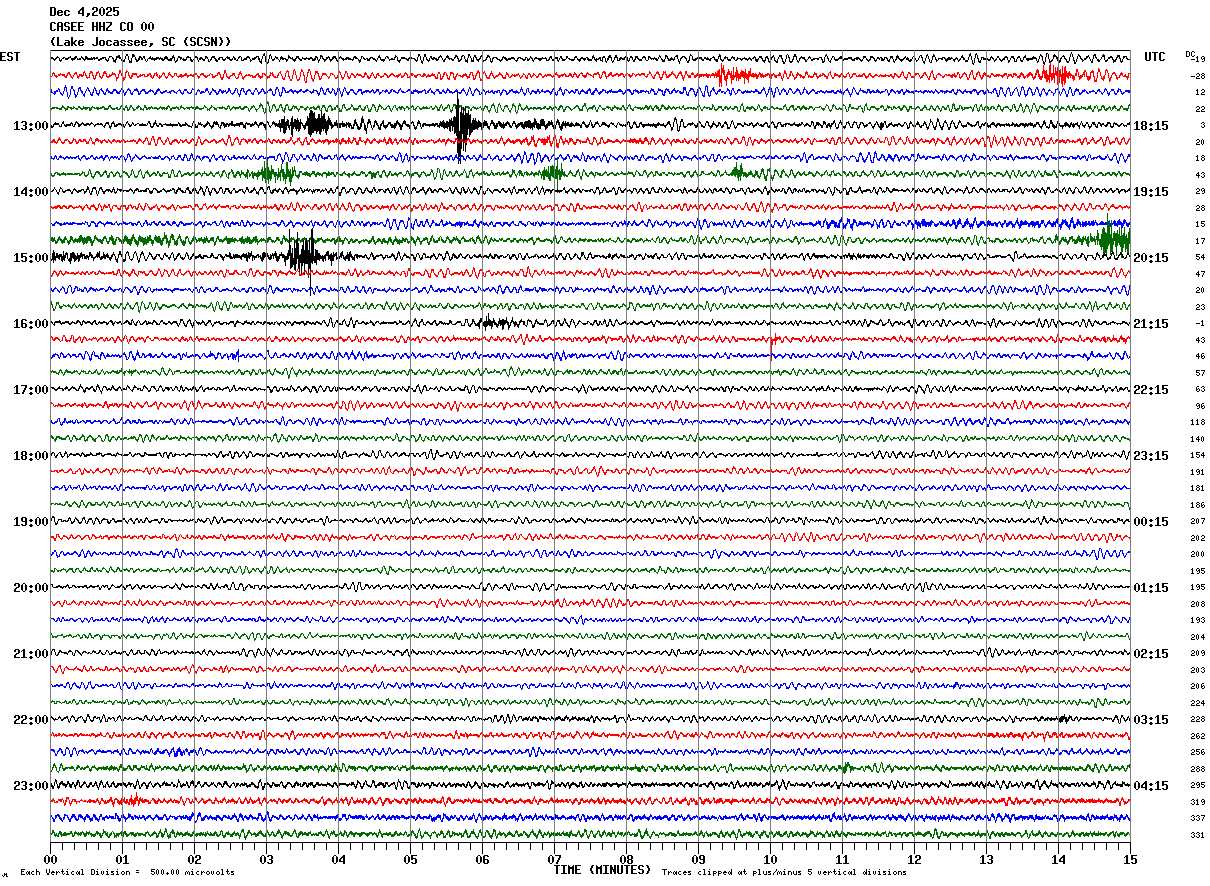1210x886 pixels.
Task: Click the 22:15 UTC time label
Action: 1151,390
